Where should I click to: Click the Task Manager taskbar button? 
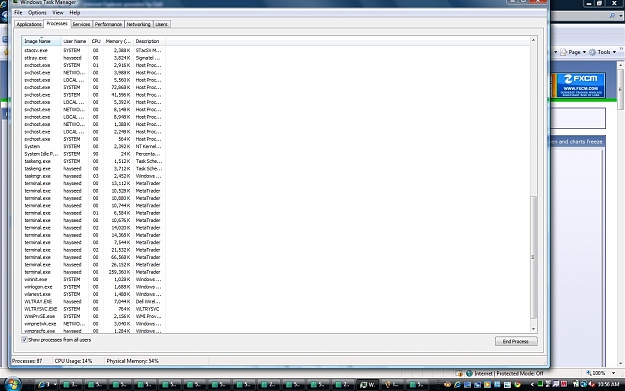point(367,385)
